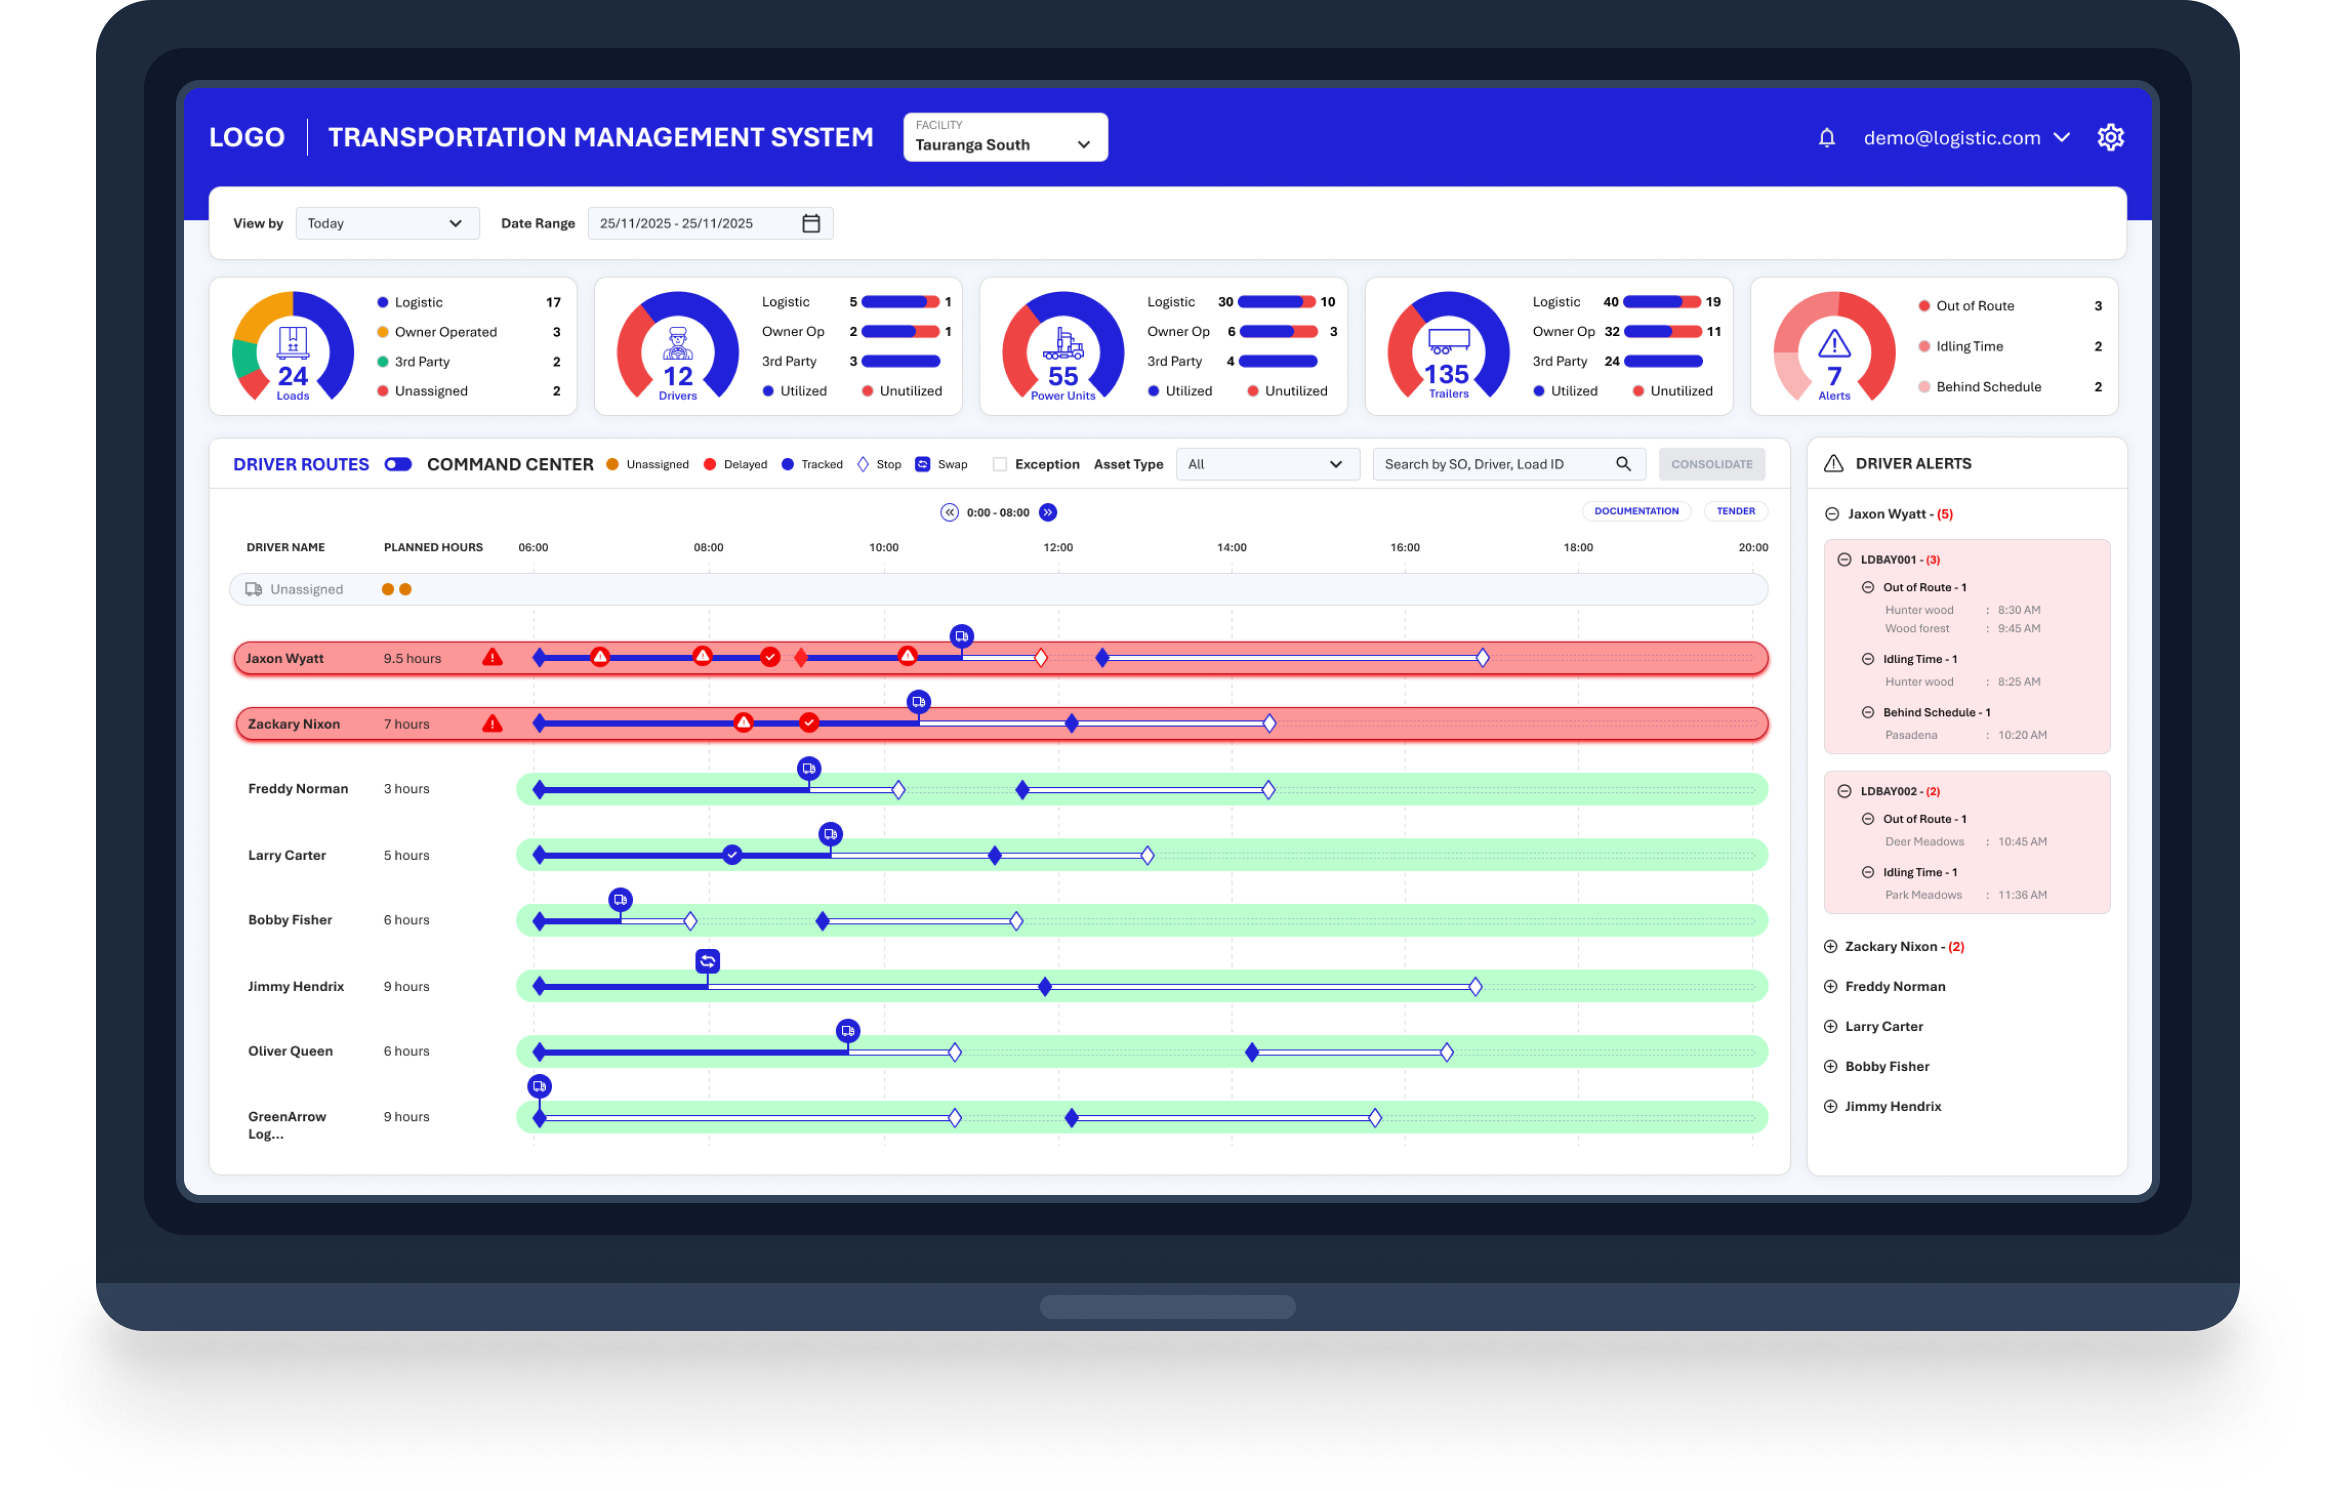Enable the Exception checkbox
The width and height of the screenshot is (2336, 1491).
(999, 464)
